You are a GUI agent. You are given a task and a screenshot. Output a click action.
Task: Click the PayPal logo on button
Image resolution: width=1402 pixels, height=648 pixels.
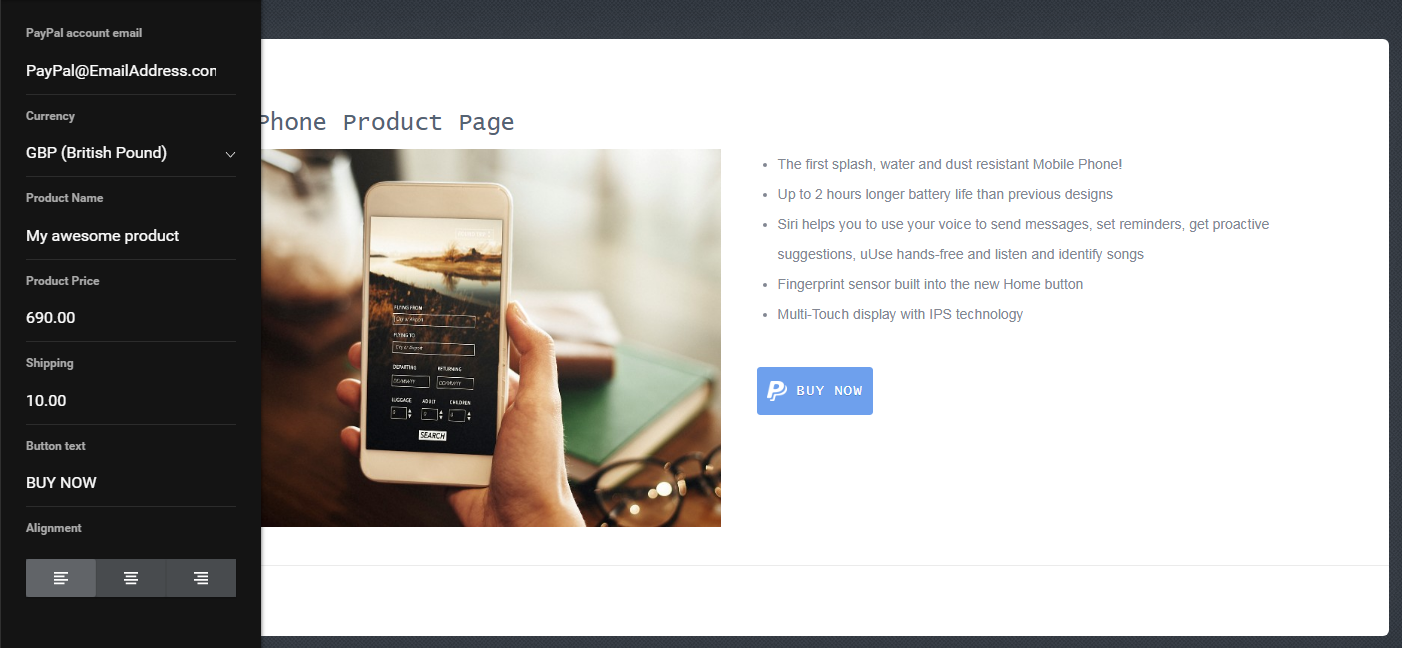(x=777, y=391)
